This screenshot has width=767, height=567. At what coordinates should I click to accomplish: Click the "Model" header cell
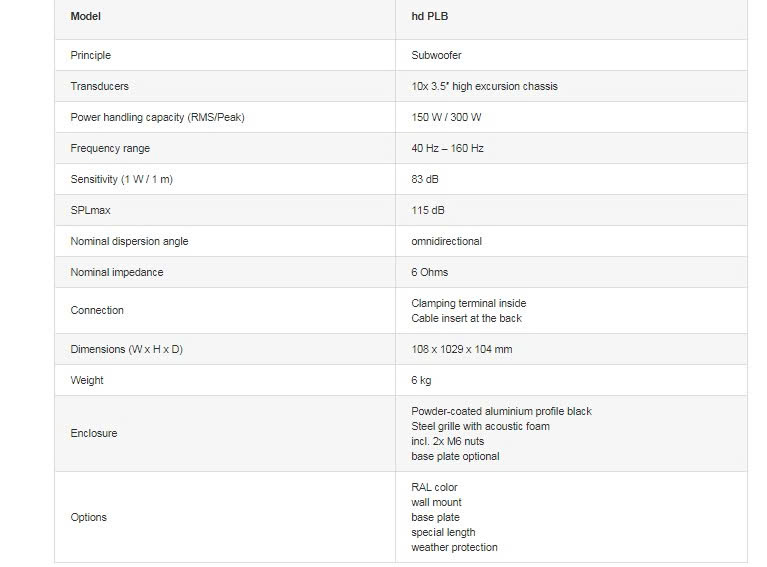tap(86, 17)
